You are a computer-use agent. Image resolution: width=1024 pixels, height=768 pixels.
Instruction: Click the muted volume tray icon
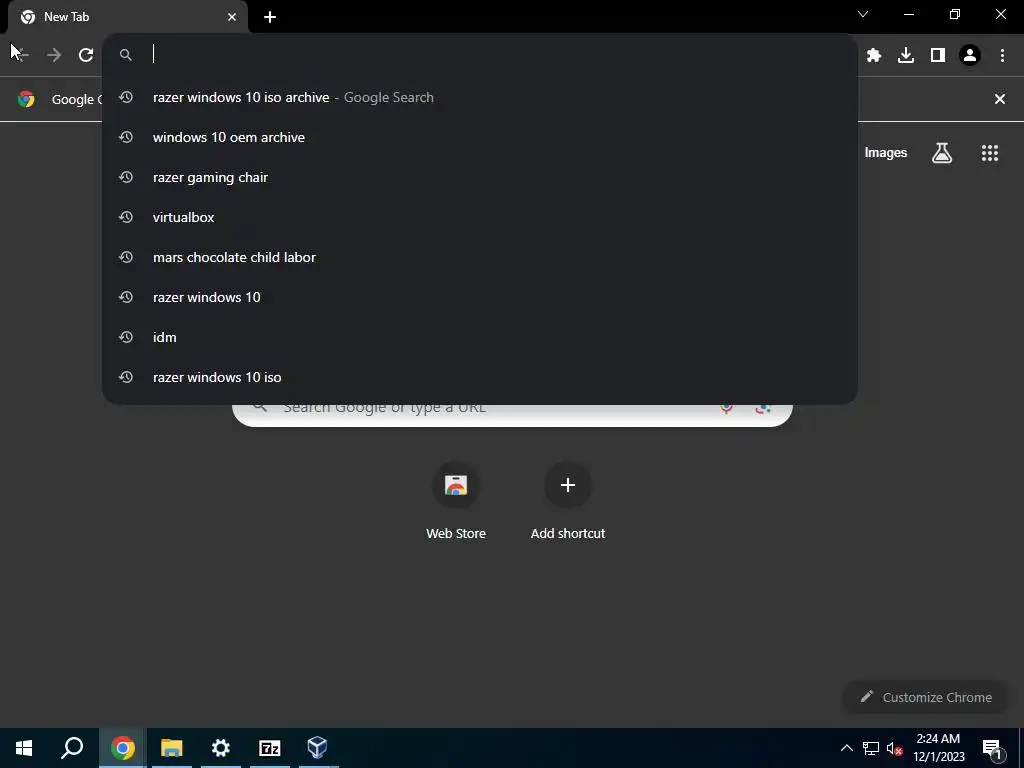click(x=894, y=748)
